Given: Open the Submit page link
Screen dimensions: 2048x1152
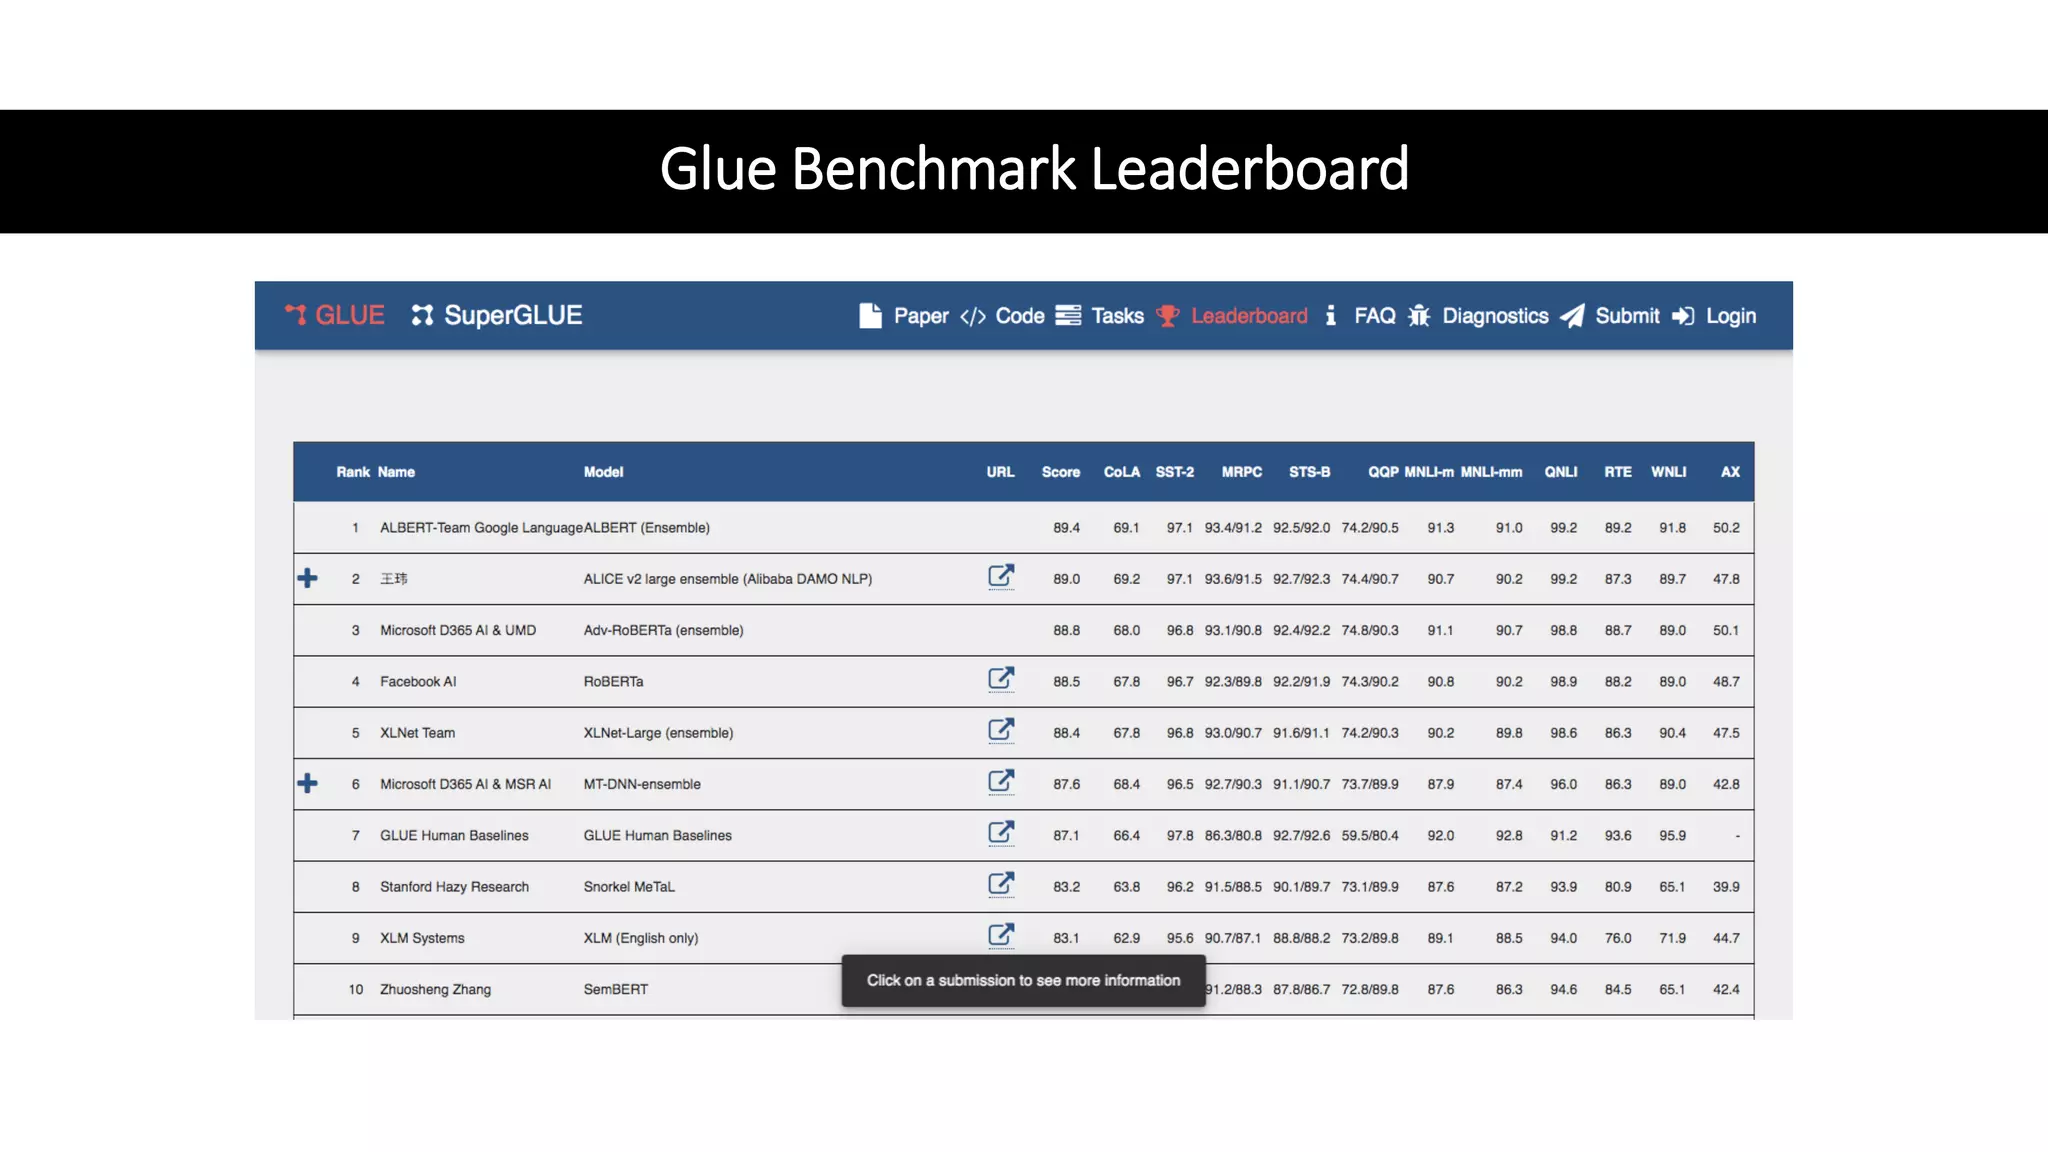Looking at the screenshot, I should tap(1627, 316).
